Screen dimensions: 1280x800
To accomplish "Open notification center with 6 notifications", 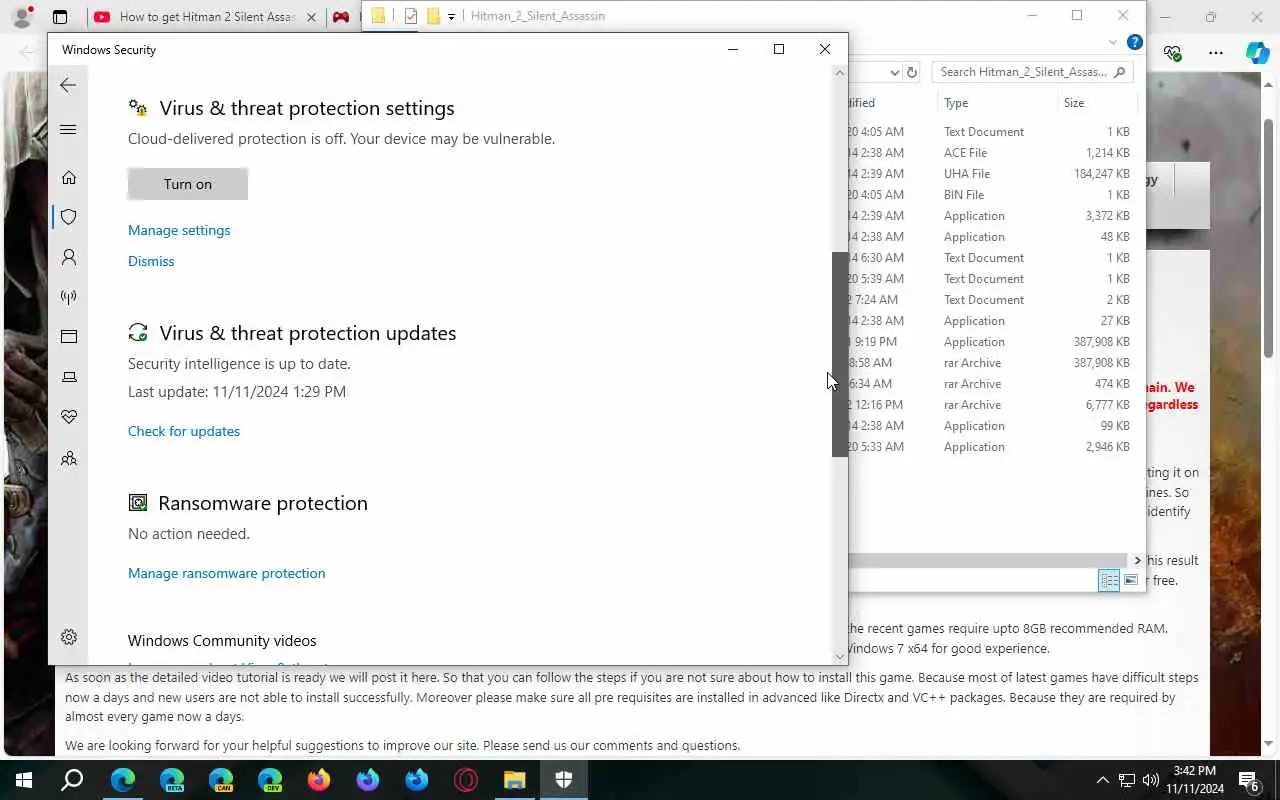I will 1248,780.
